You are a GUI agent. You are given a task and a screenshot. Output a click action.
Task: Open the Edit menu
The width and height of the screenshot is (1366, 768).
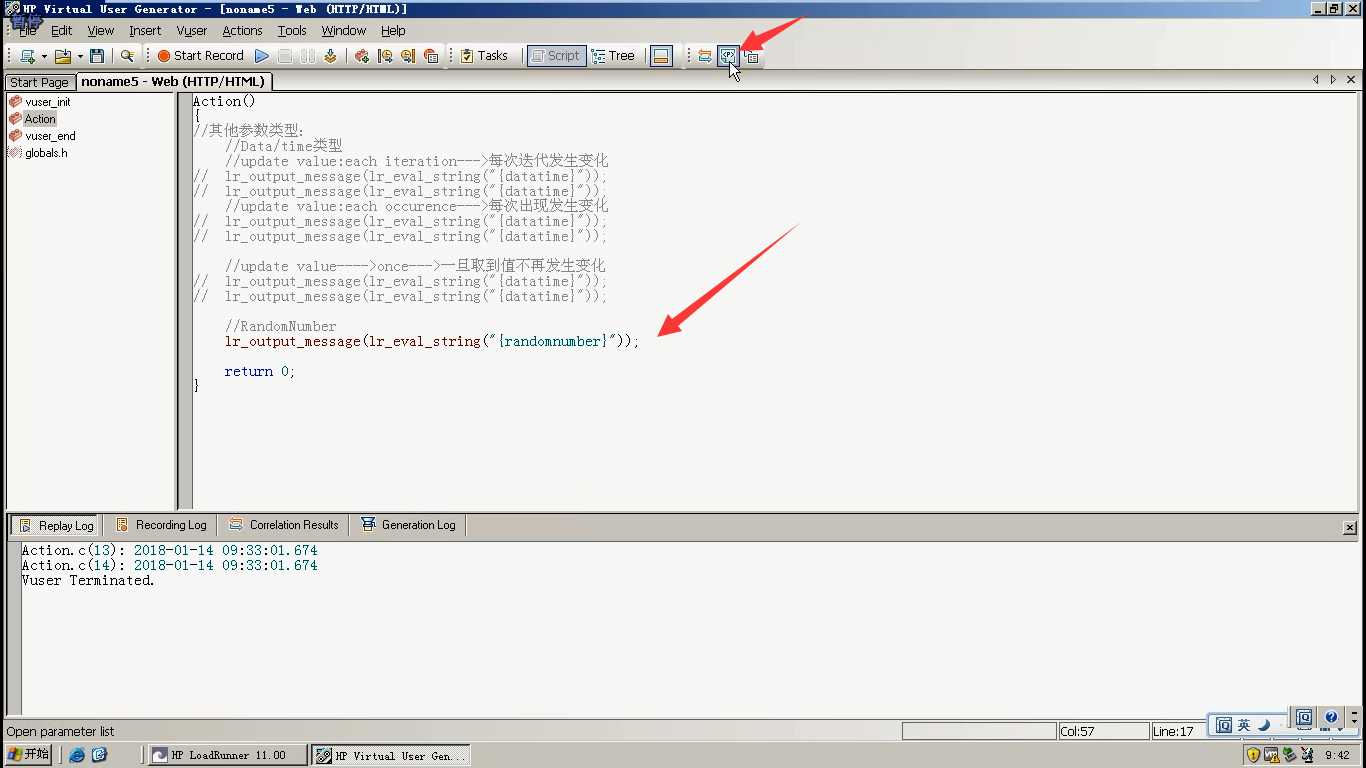click(61, 31)
